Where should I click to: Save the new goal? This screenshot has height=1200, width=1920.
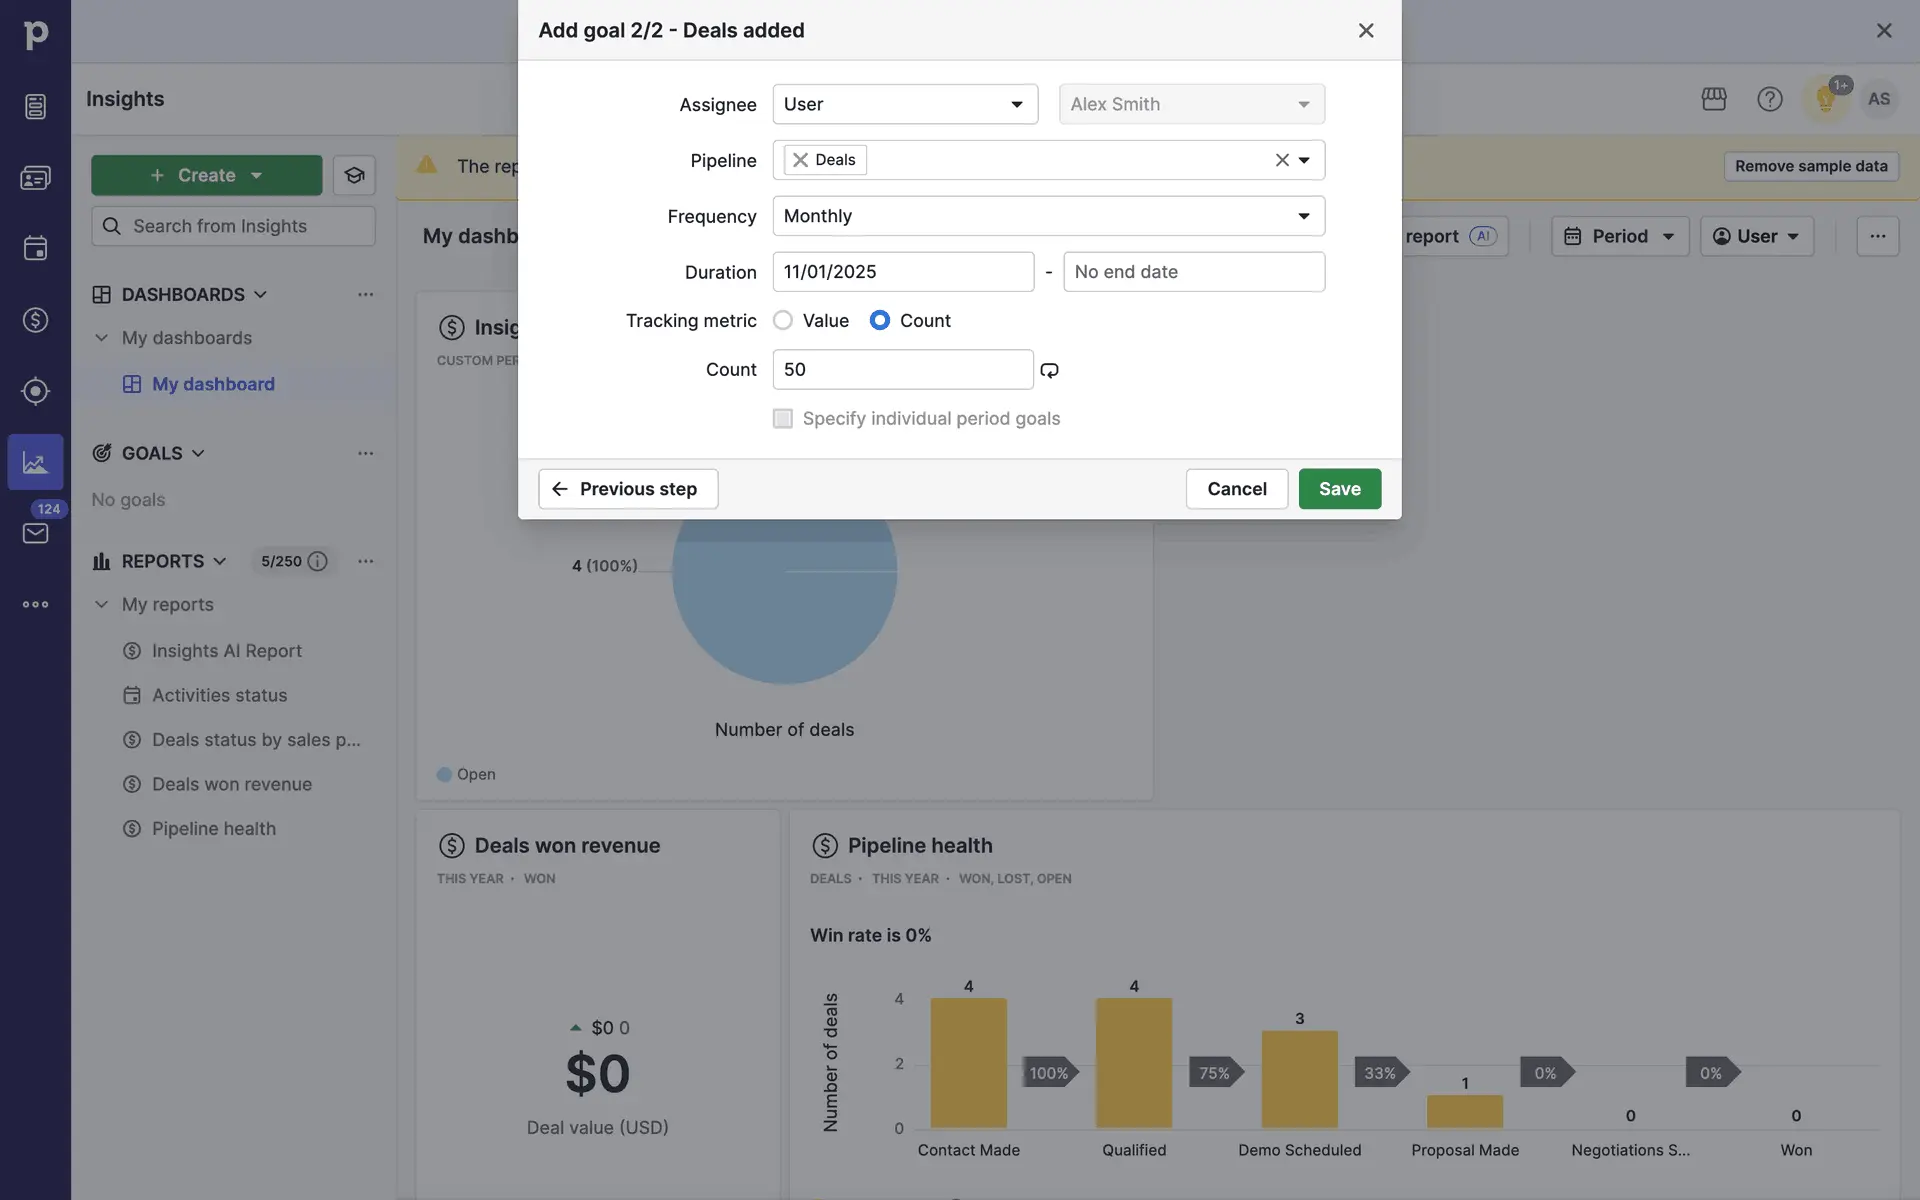[x=1339, y=489]
